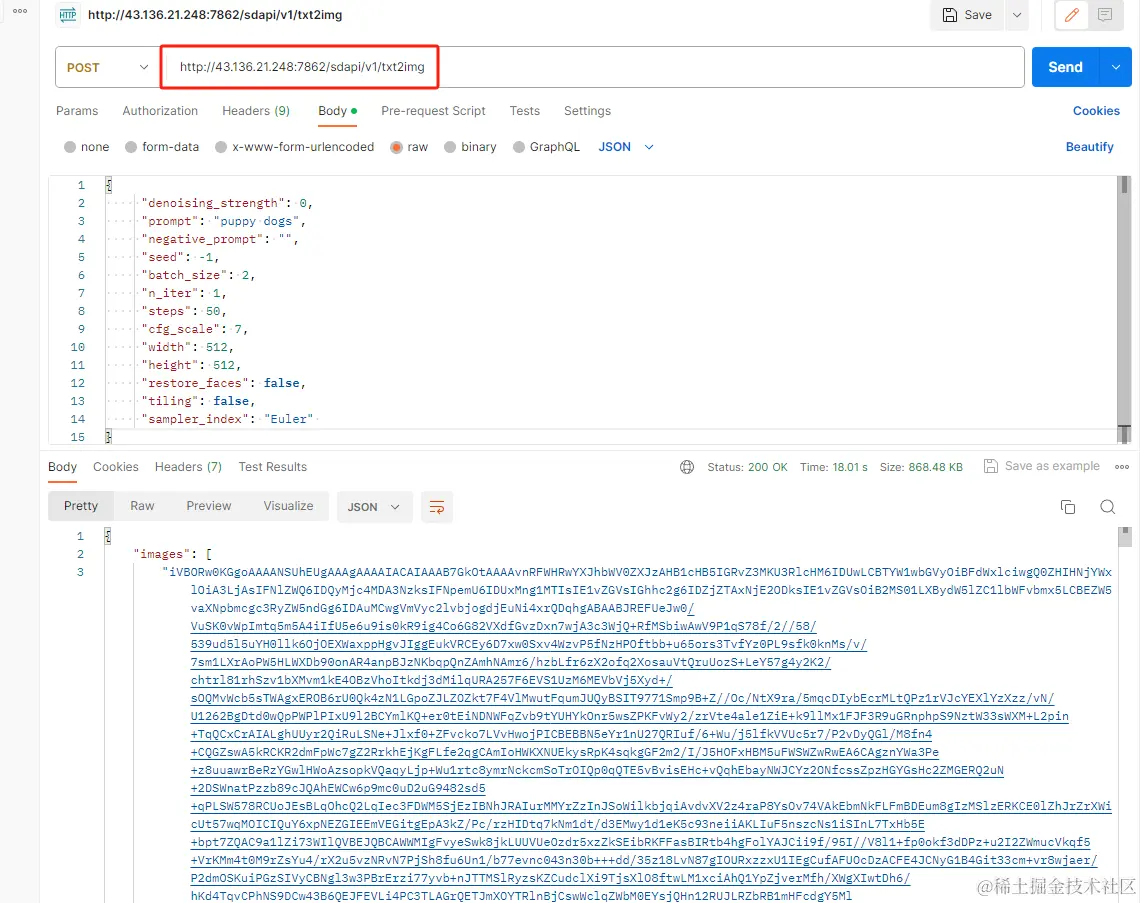Click the Beautify link
Screen dimensions: 1143x903
tap(1089, 147)
